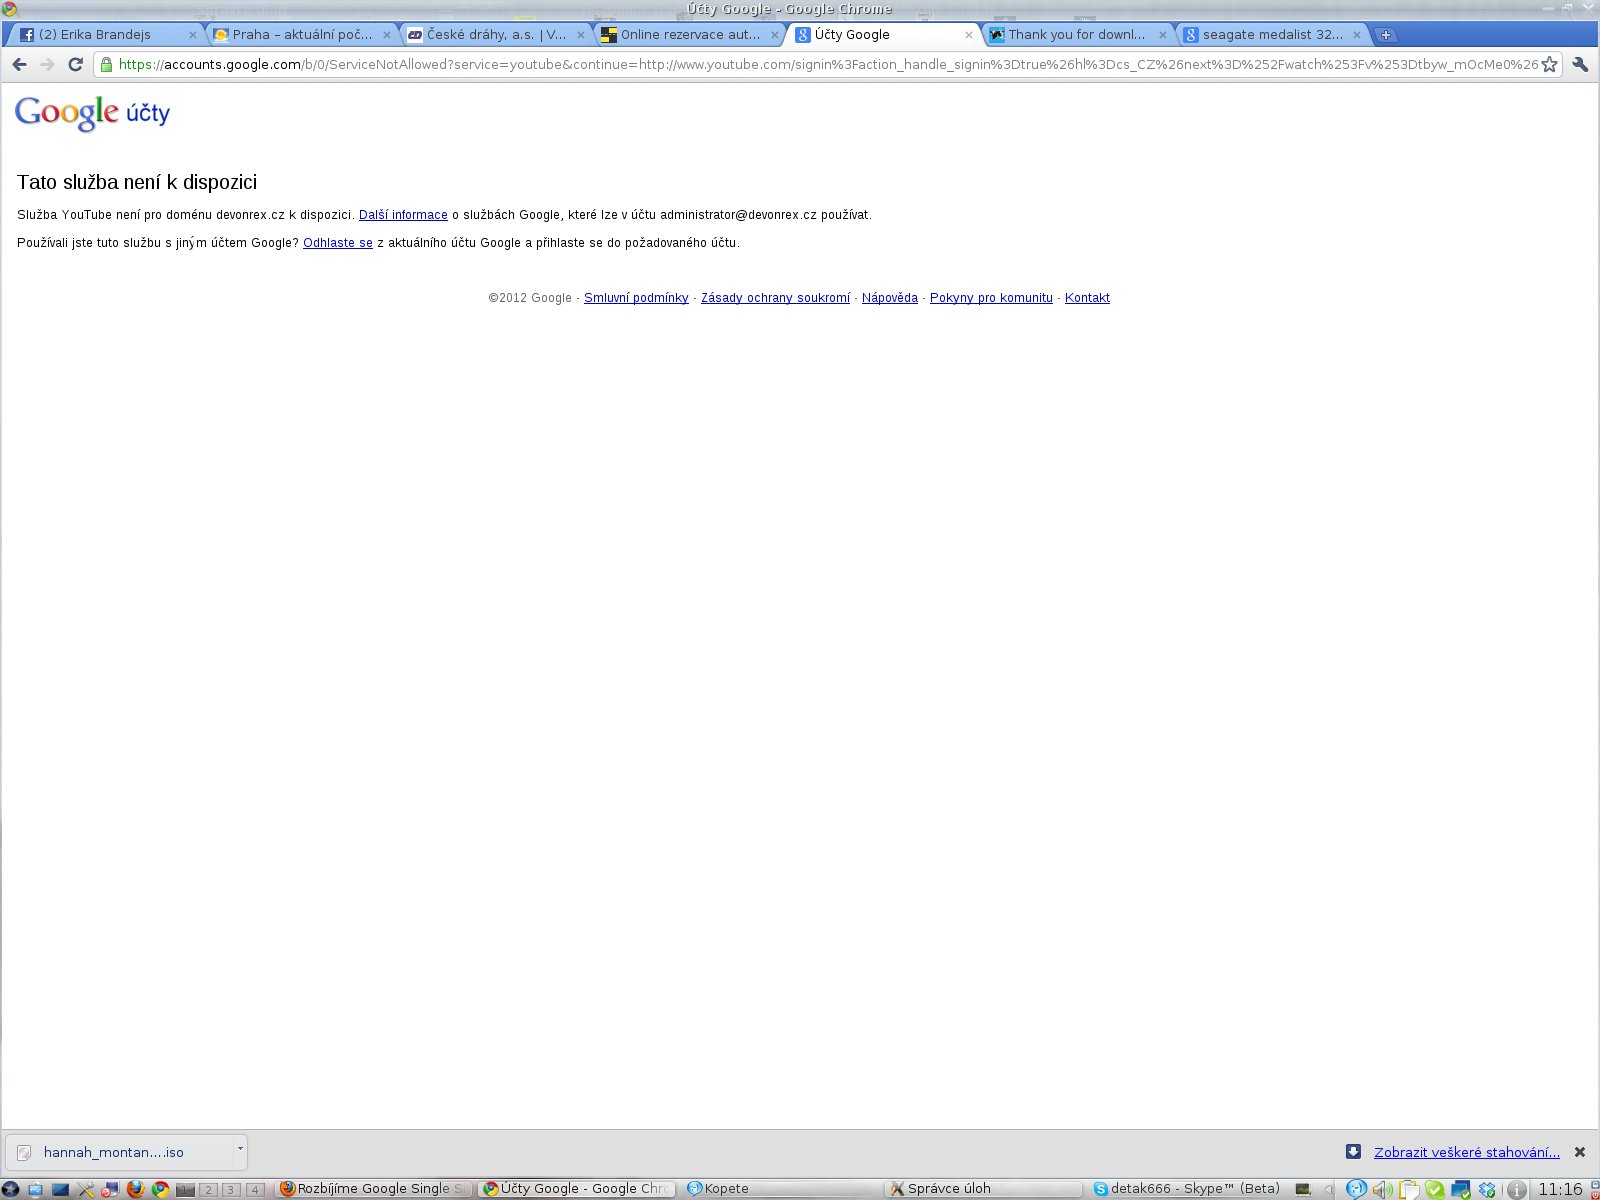This screenshot has width=1600, height=1200.
Task: Click green checkmark tray icon
Action: (1435, 1189)
